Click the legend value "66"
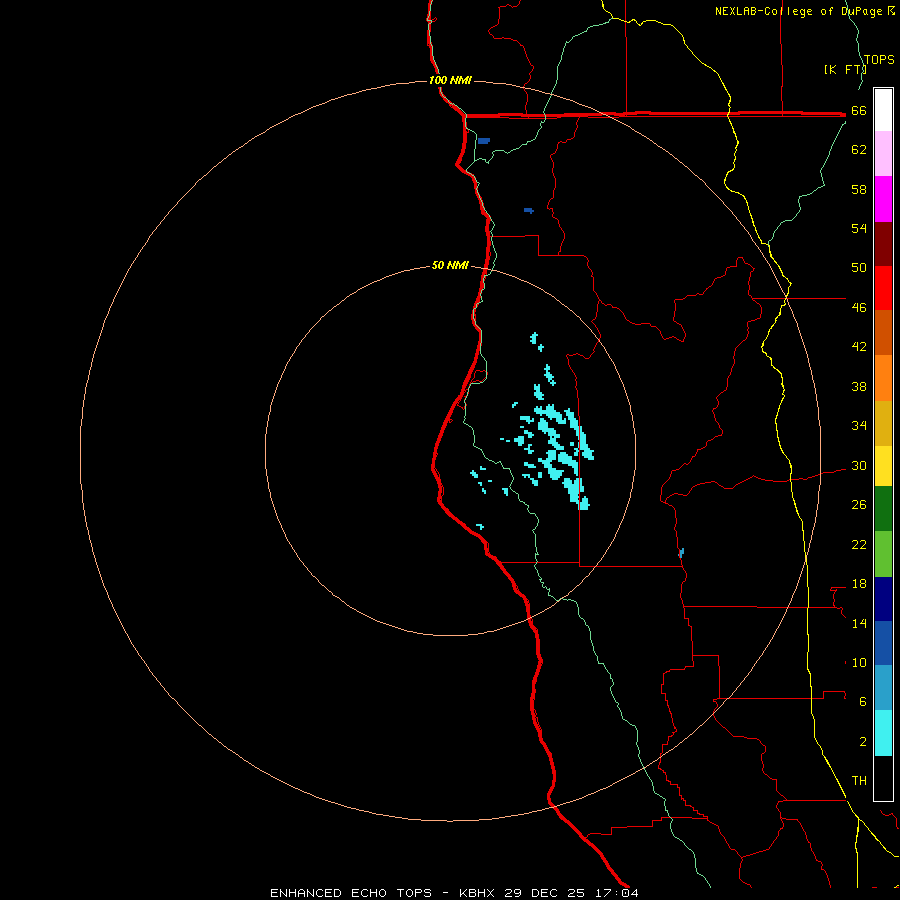900x900 pixels. (859, 110)
